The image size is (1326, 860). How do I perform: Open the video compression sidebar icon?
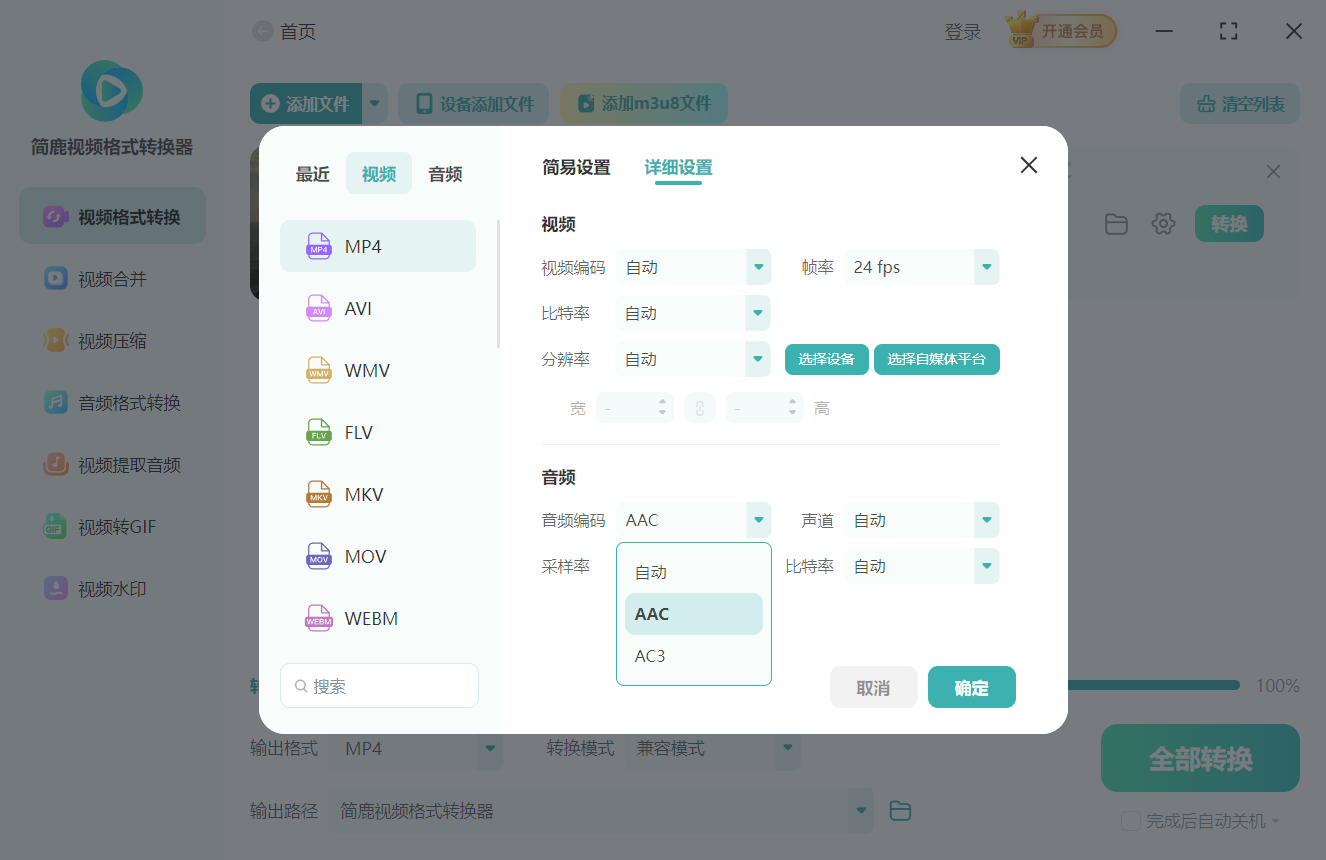coord(55,340)
